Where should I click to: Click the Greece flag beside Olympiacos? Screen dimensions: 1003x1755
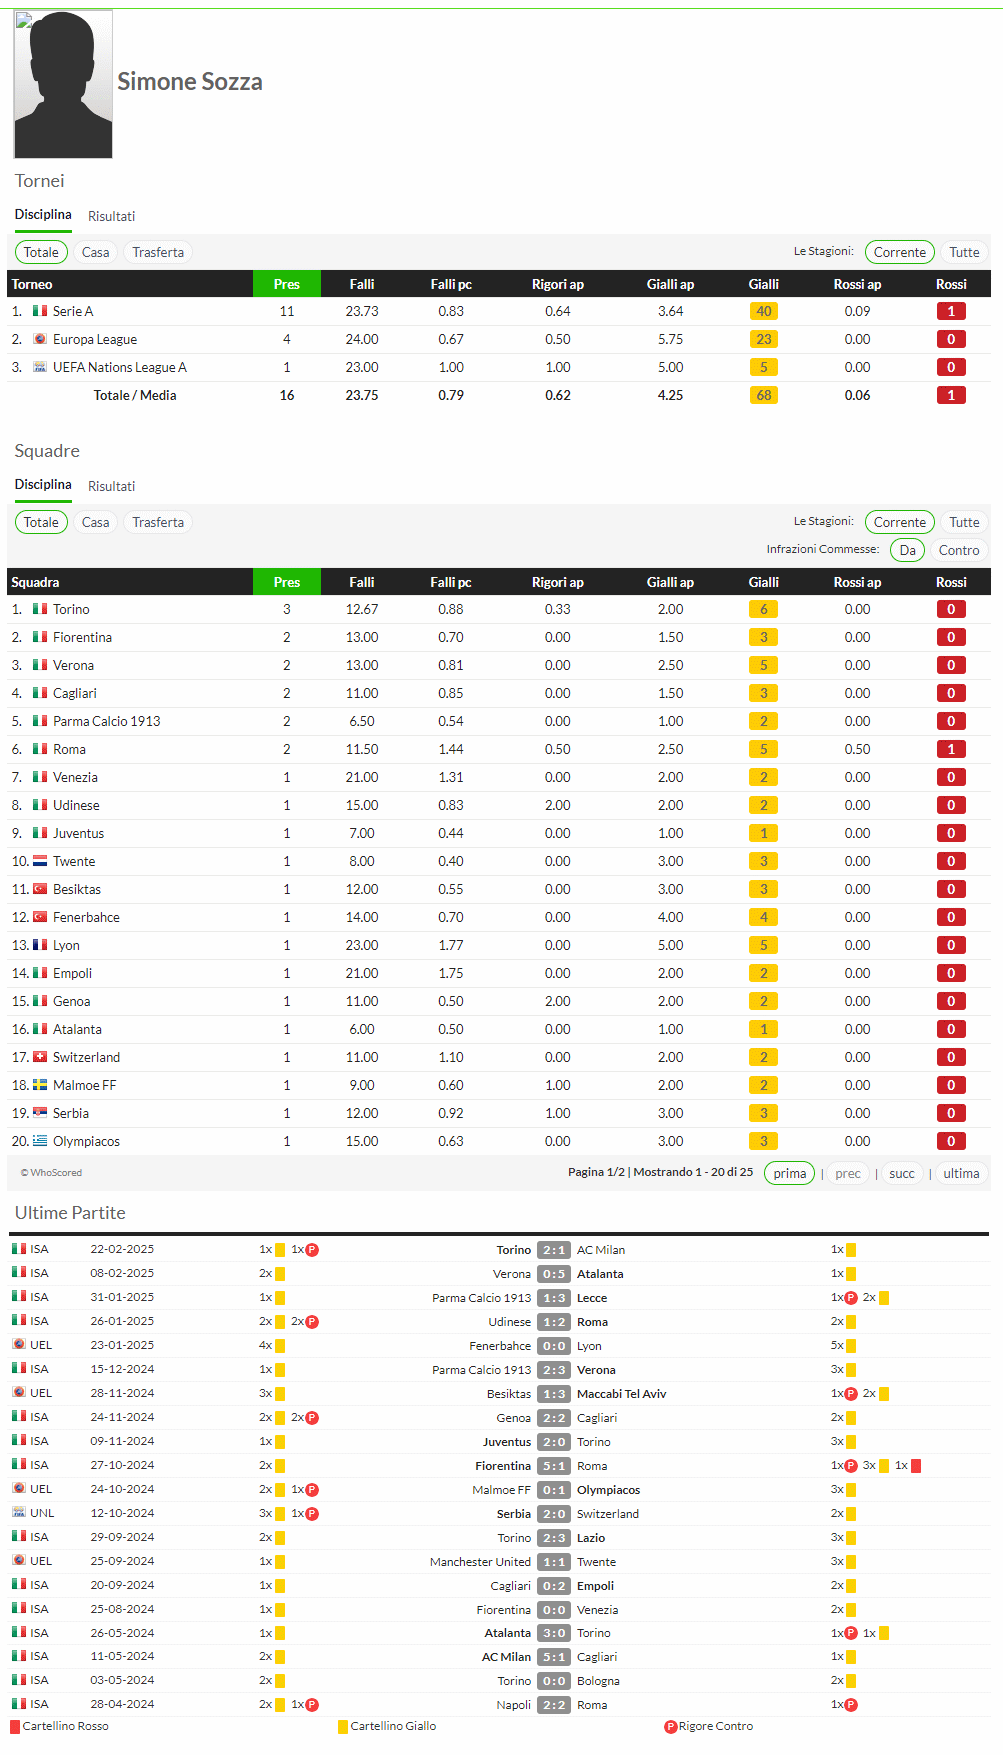tap(40, 1141)
